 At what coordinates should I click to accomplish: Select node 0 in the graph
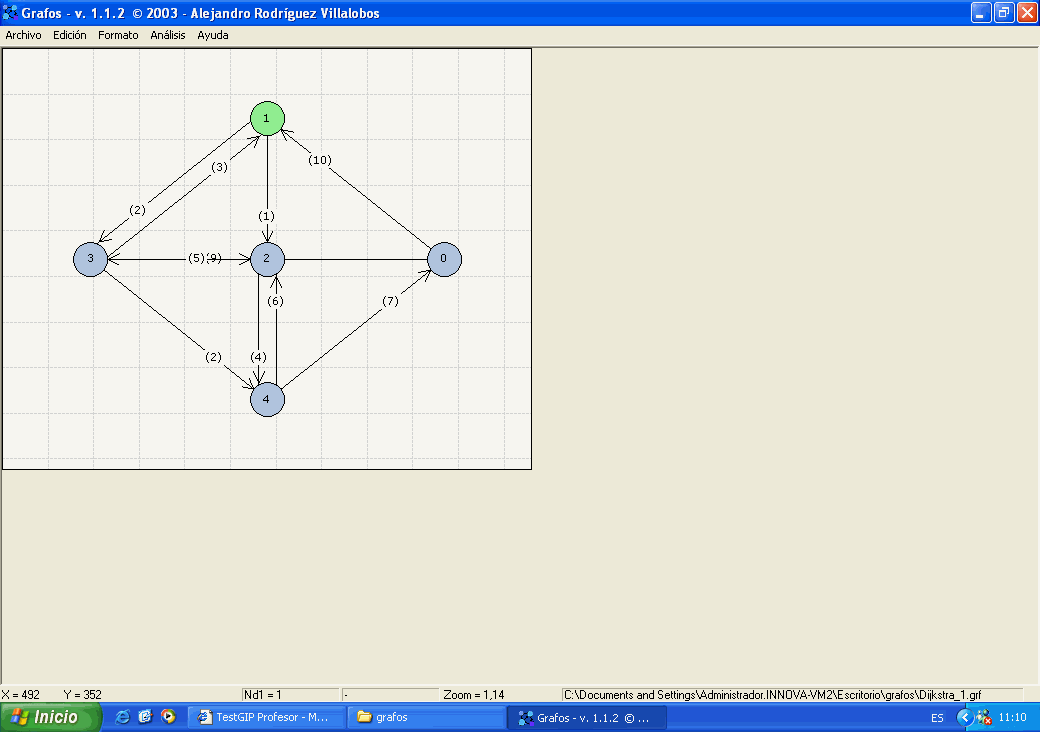pyautogui.click(x=444, y=259)
